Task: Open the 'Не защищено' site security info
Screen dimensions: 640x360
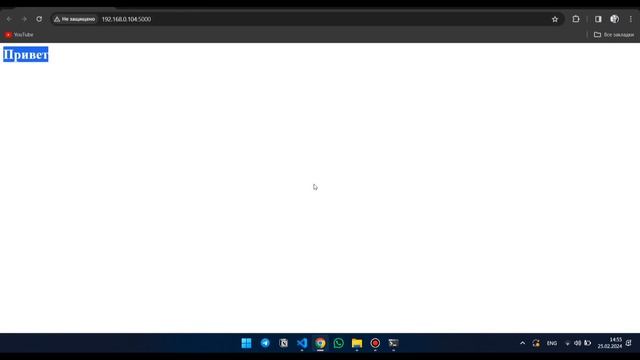Action: 75,19
